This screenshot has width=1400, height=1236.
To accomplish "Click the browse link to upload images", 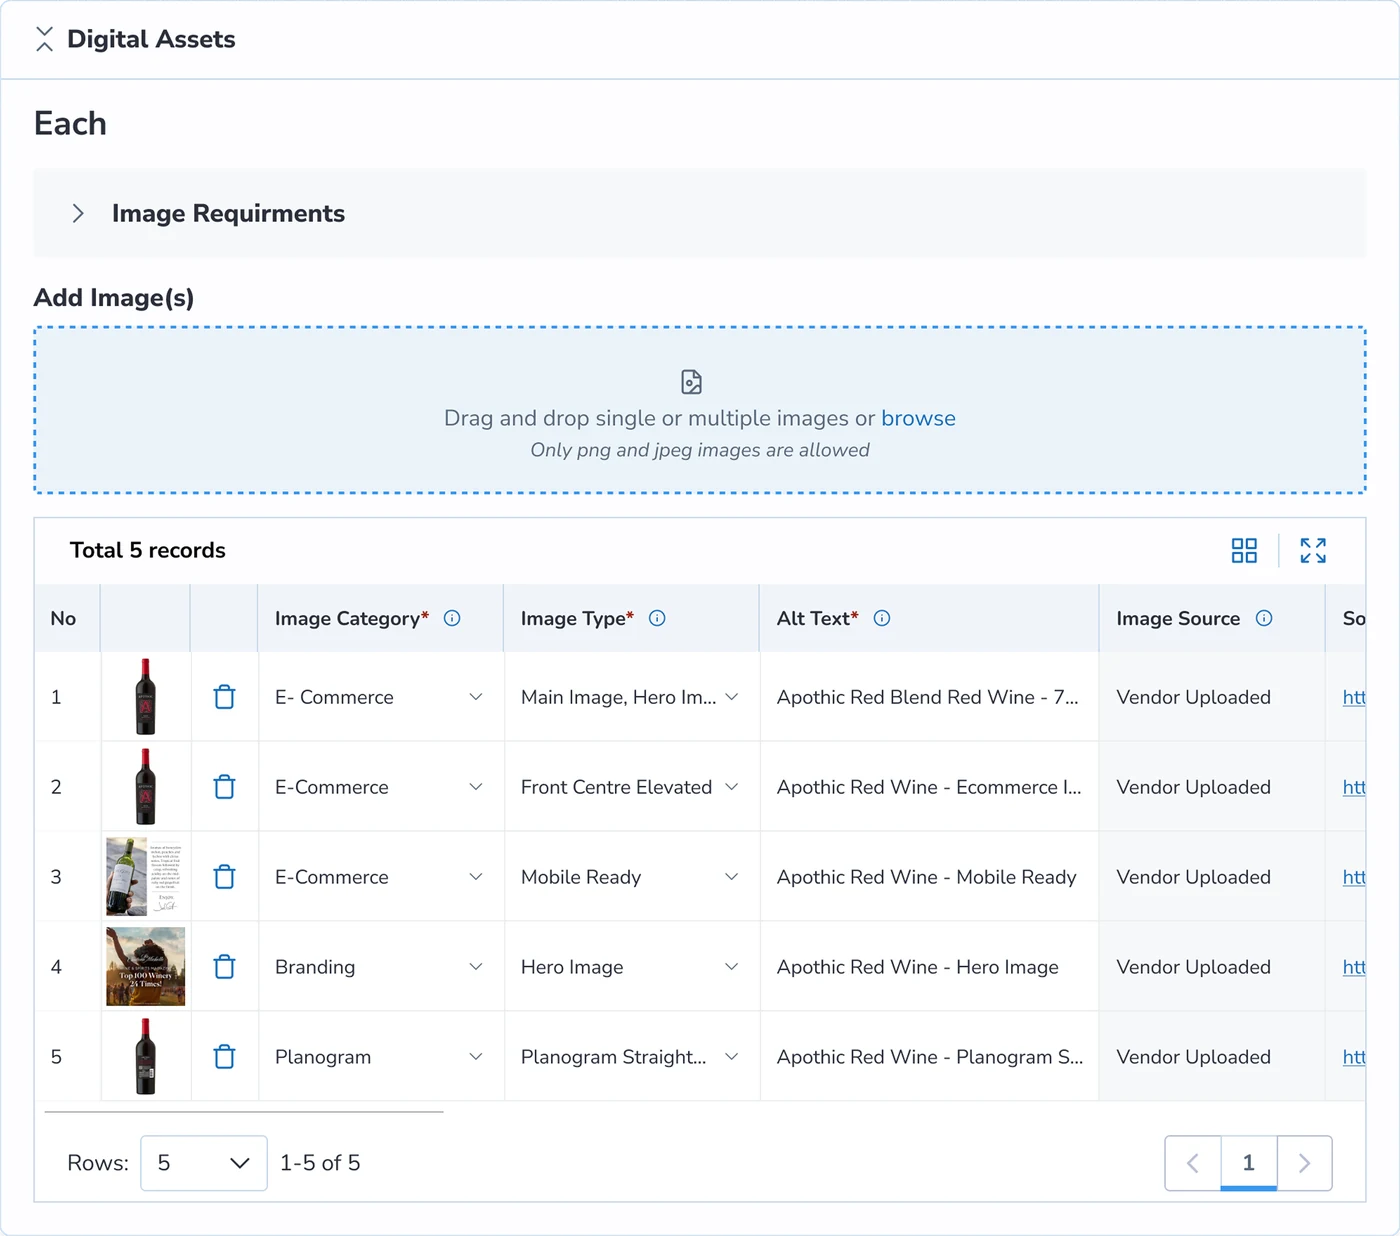I will point(918,418).
